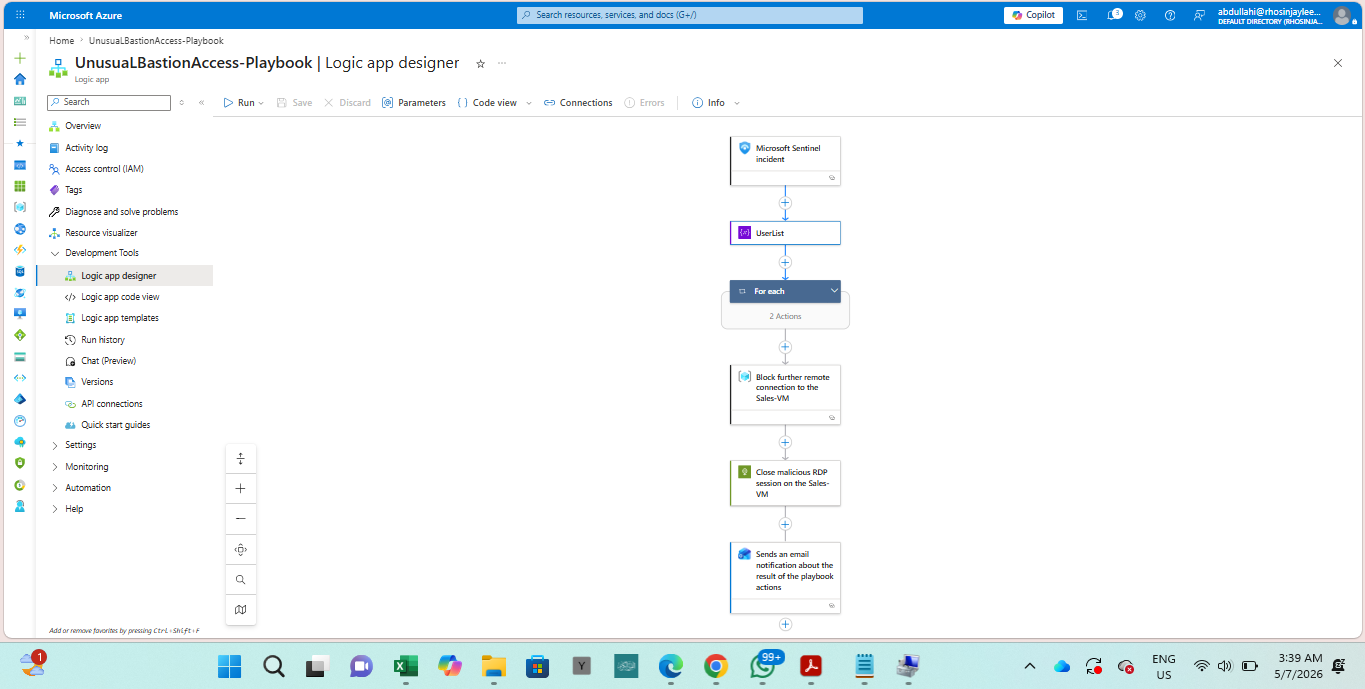This screenshot has width=1365, height=689.
Task: Click UnusuaLBastionAccess-Playbook breadcrumb link
Action: coord(156,41)
